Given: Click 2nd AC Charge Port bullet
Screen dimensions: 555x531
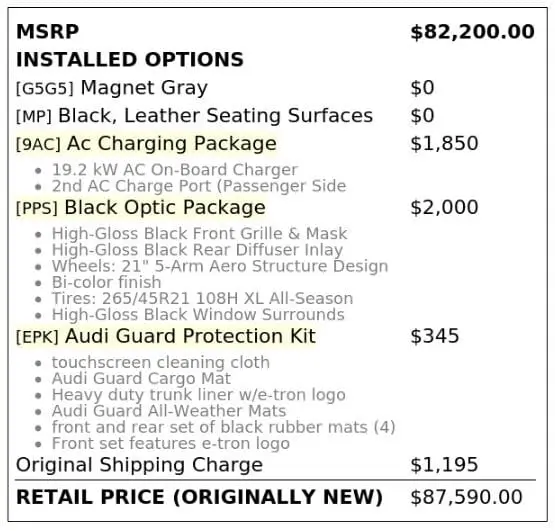Looking at the screenshot, I should pos(199,186).
